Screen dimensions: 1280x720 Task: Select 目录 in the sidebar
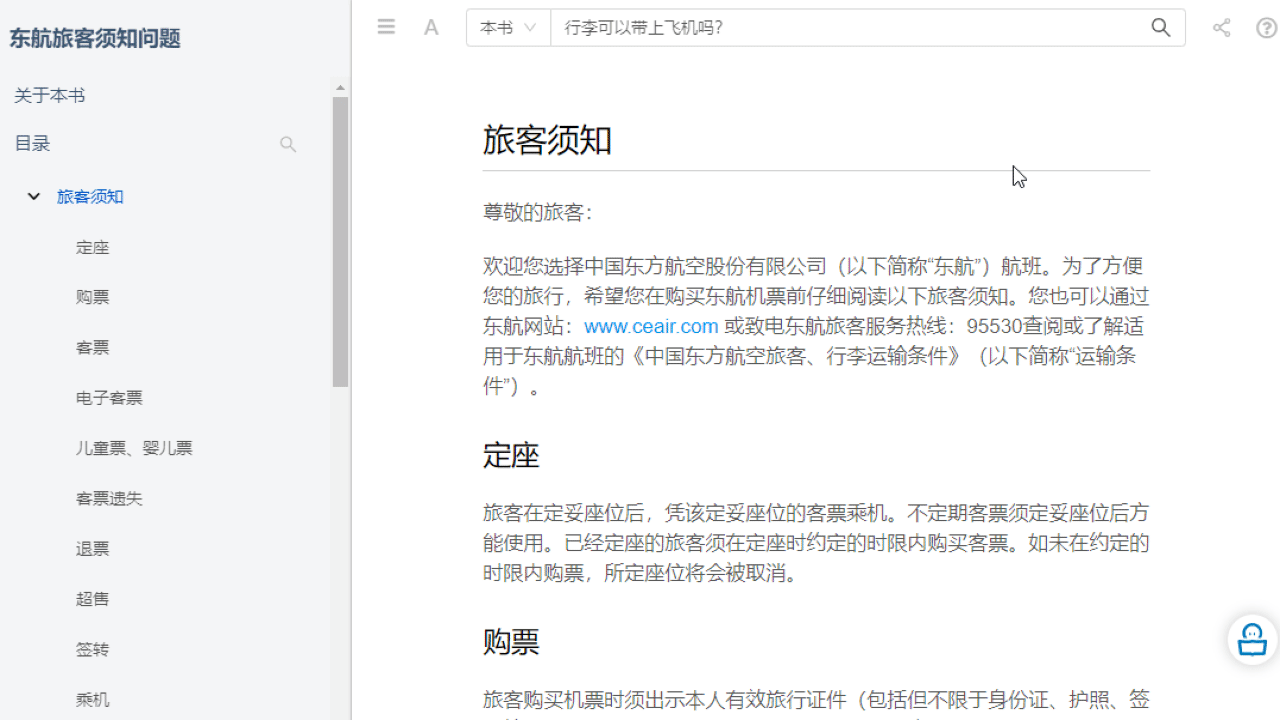click(32, 143)
